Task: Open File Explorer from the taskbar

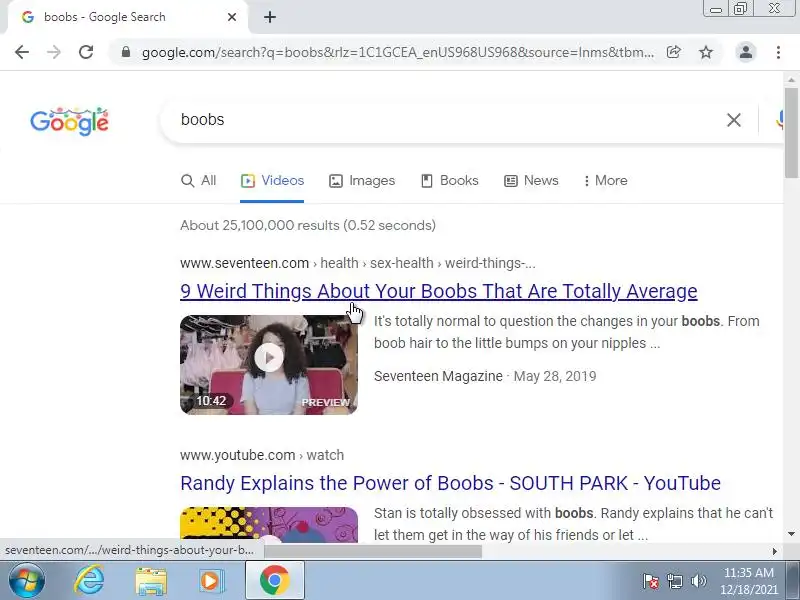Action: point(151,581)
